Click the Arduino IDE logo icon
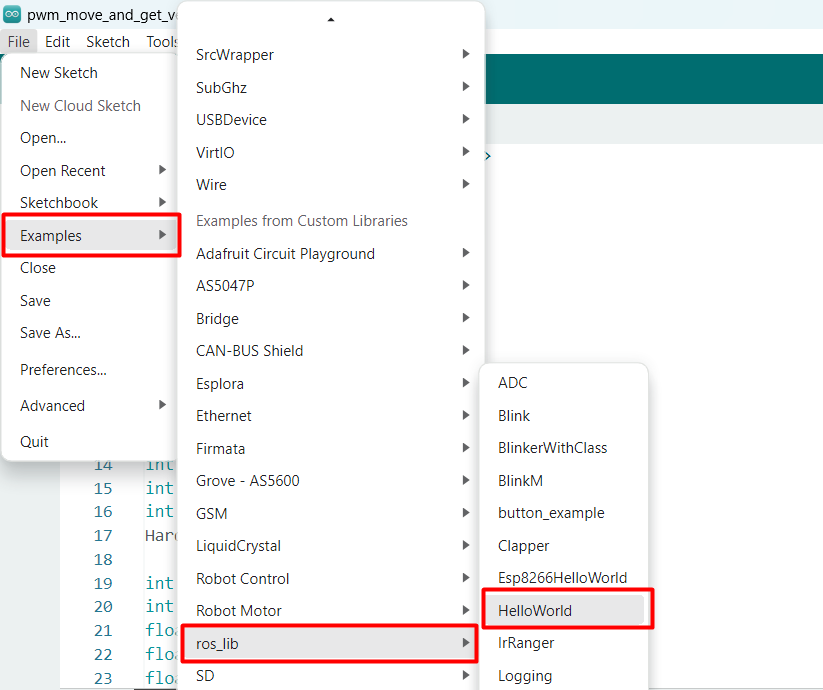The width and height of the screenshot is (823, 690). (12, 14)
